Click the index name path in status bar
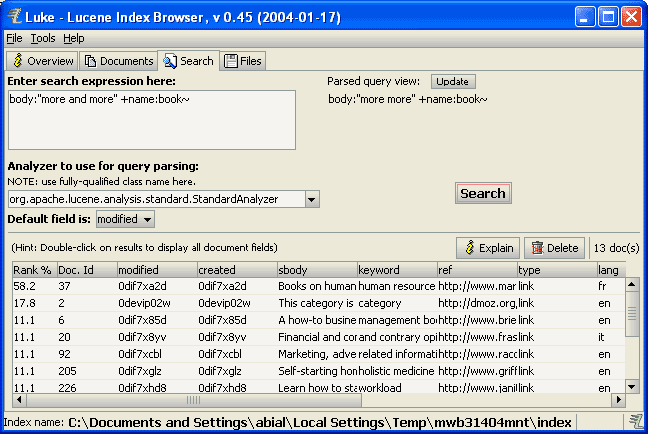 (x=320, y=422)
